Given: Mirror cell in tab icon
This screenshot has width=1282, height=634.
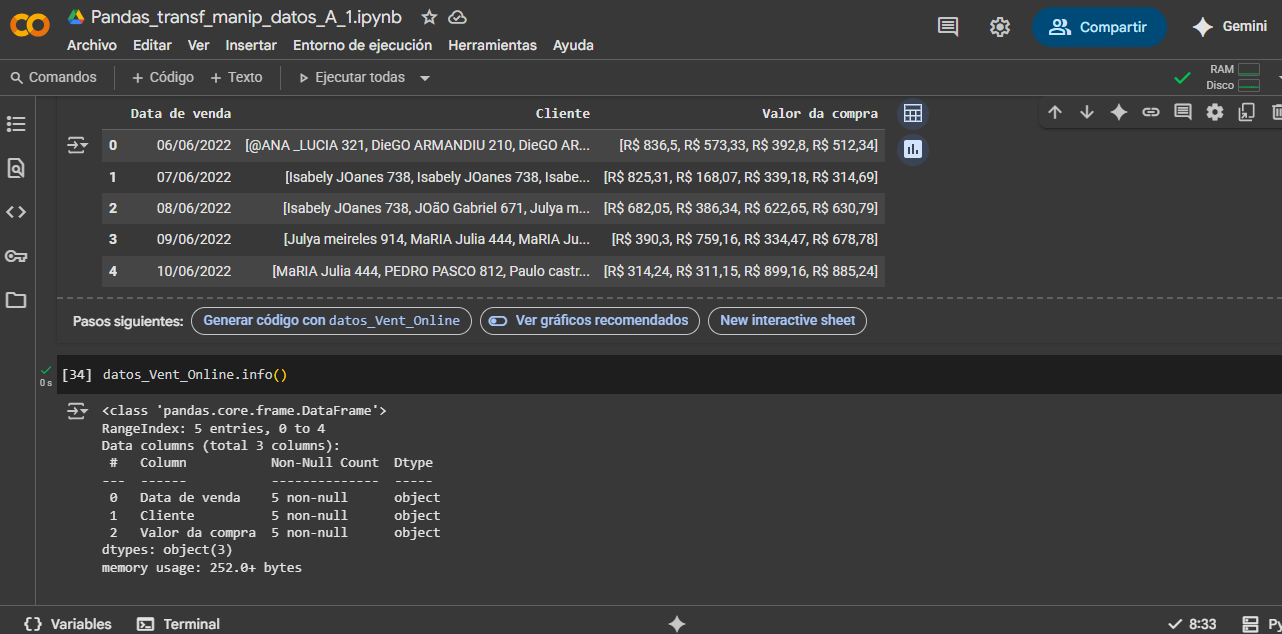Looking at the screenshot, I should click(x=1247, y=112).
